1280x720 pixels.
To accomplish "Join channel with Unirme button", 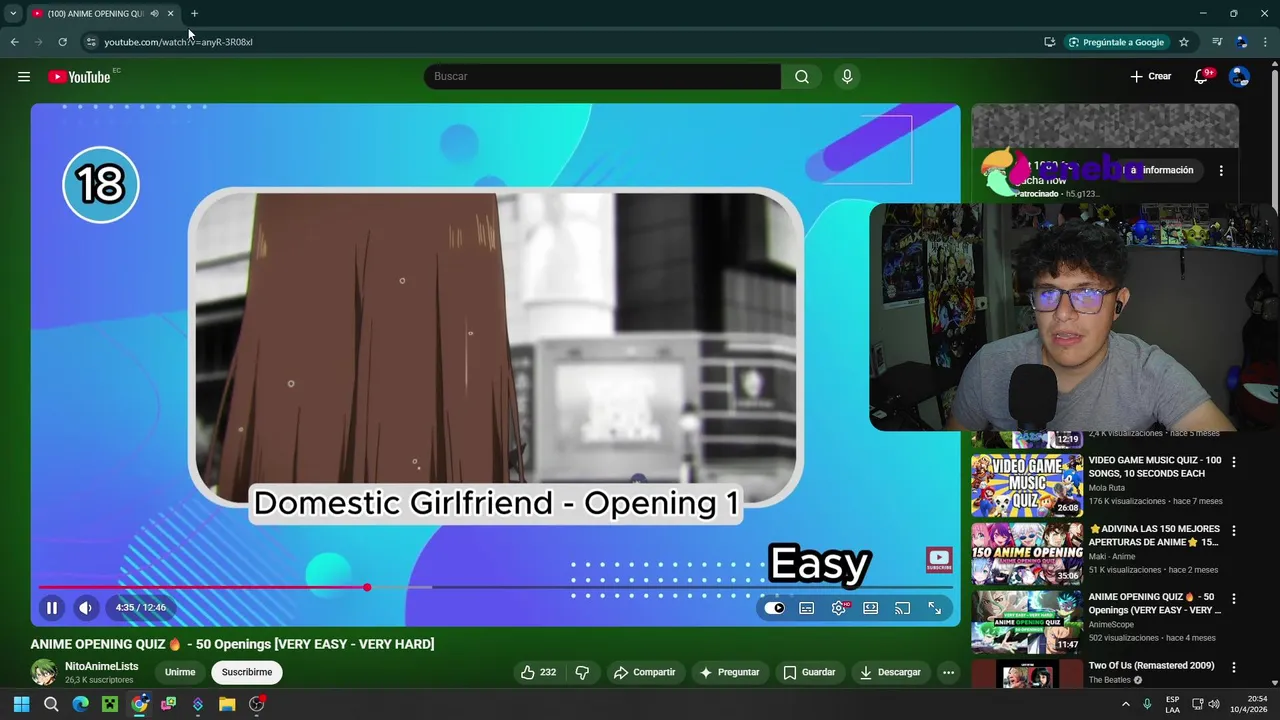I will [x=180, y=672].
